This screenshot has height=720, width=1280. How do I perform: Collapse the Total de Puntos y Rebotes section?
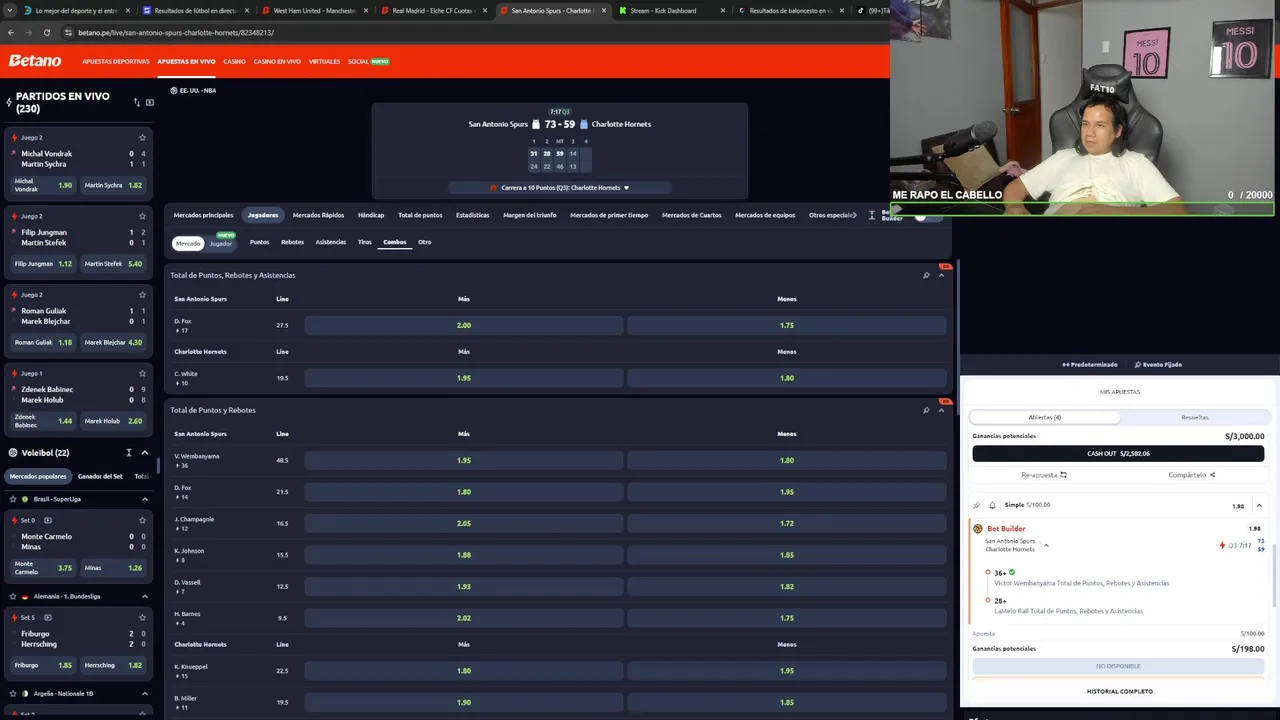click(x=941, y=410)
